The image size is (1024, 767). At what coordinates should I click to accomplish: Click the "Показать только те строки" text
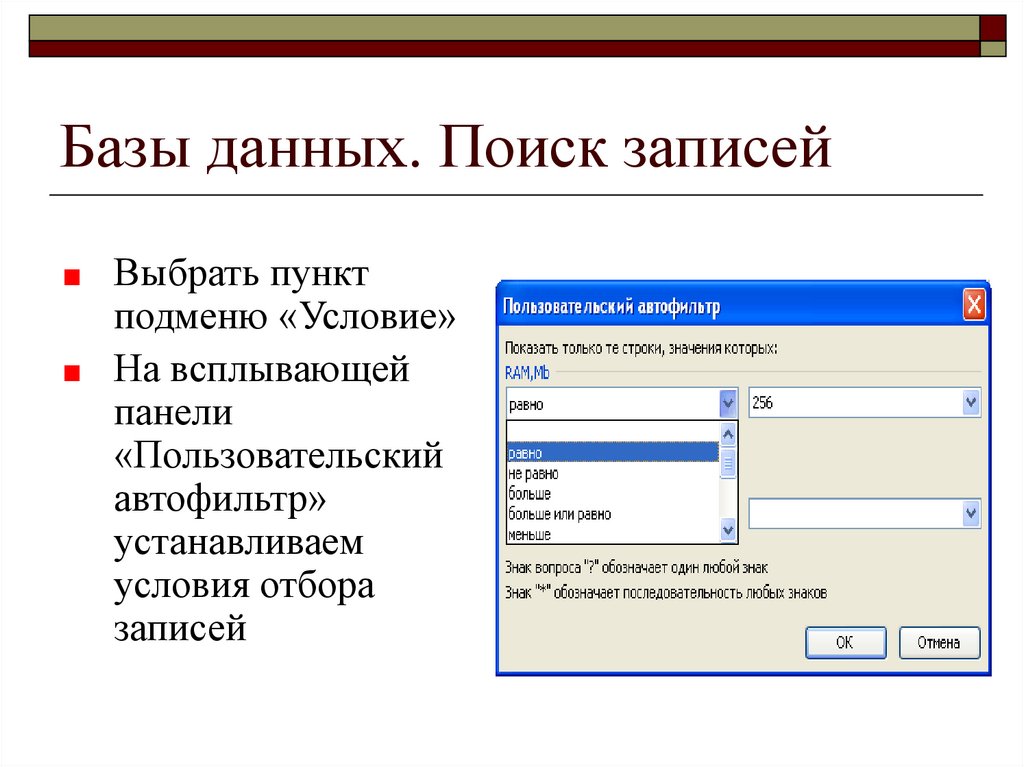[x=641, y=348]
